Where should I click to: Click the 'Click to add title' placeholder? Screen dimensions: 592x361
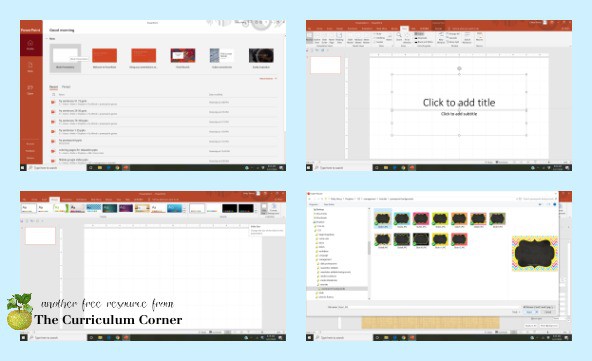click(459, 102)
